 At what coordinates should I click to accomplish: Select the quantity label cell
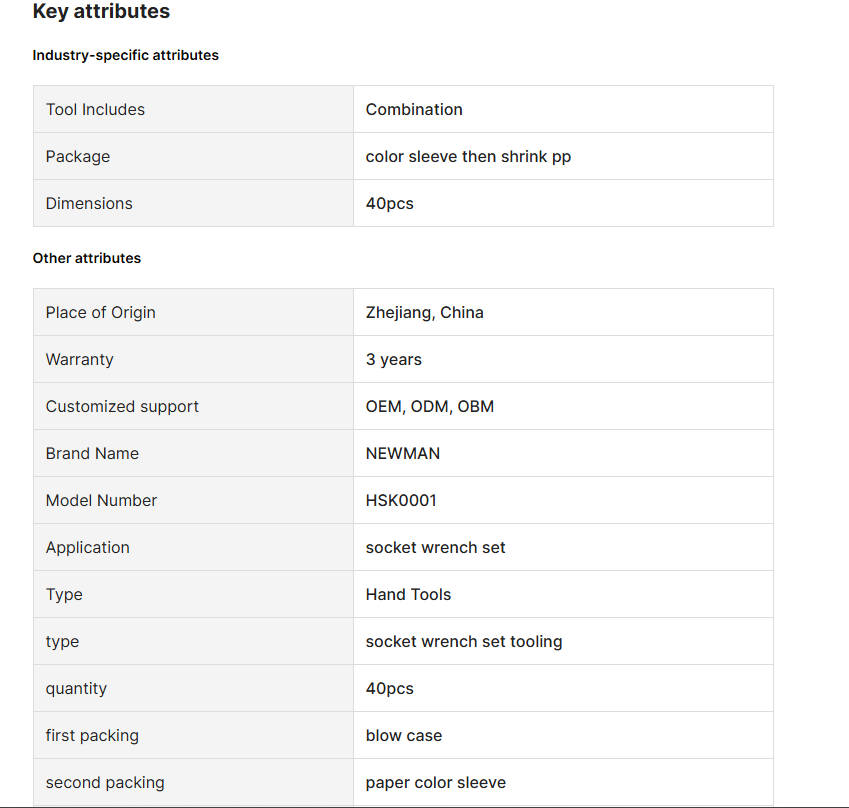coord(76,689)
